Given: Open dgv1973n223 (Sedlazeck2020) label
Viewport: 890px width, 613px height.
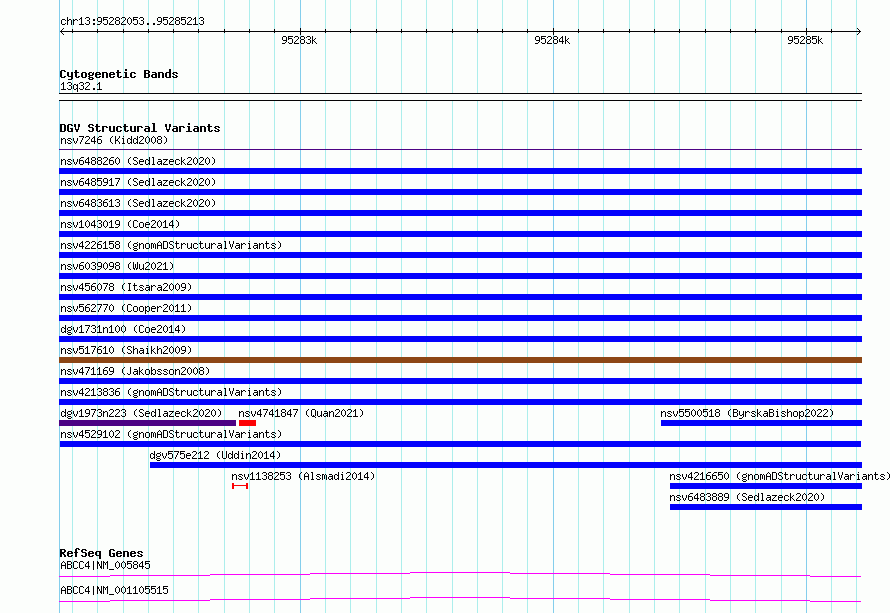Looking at the screenshot, I should [x=141, y=413].
